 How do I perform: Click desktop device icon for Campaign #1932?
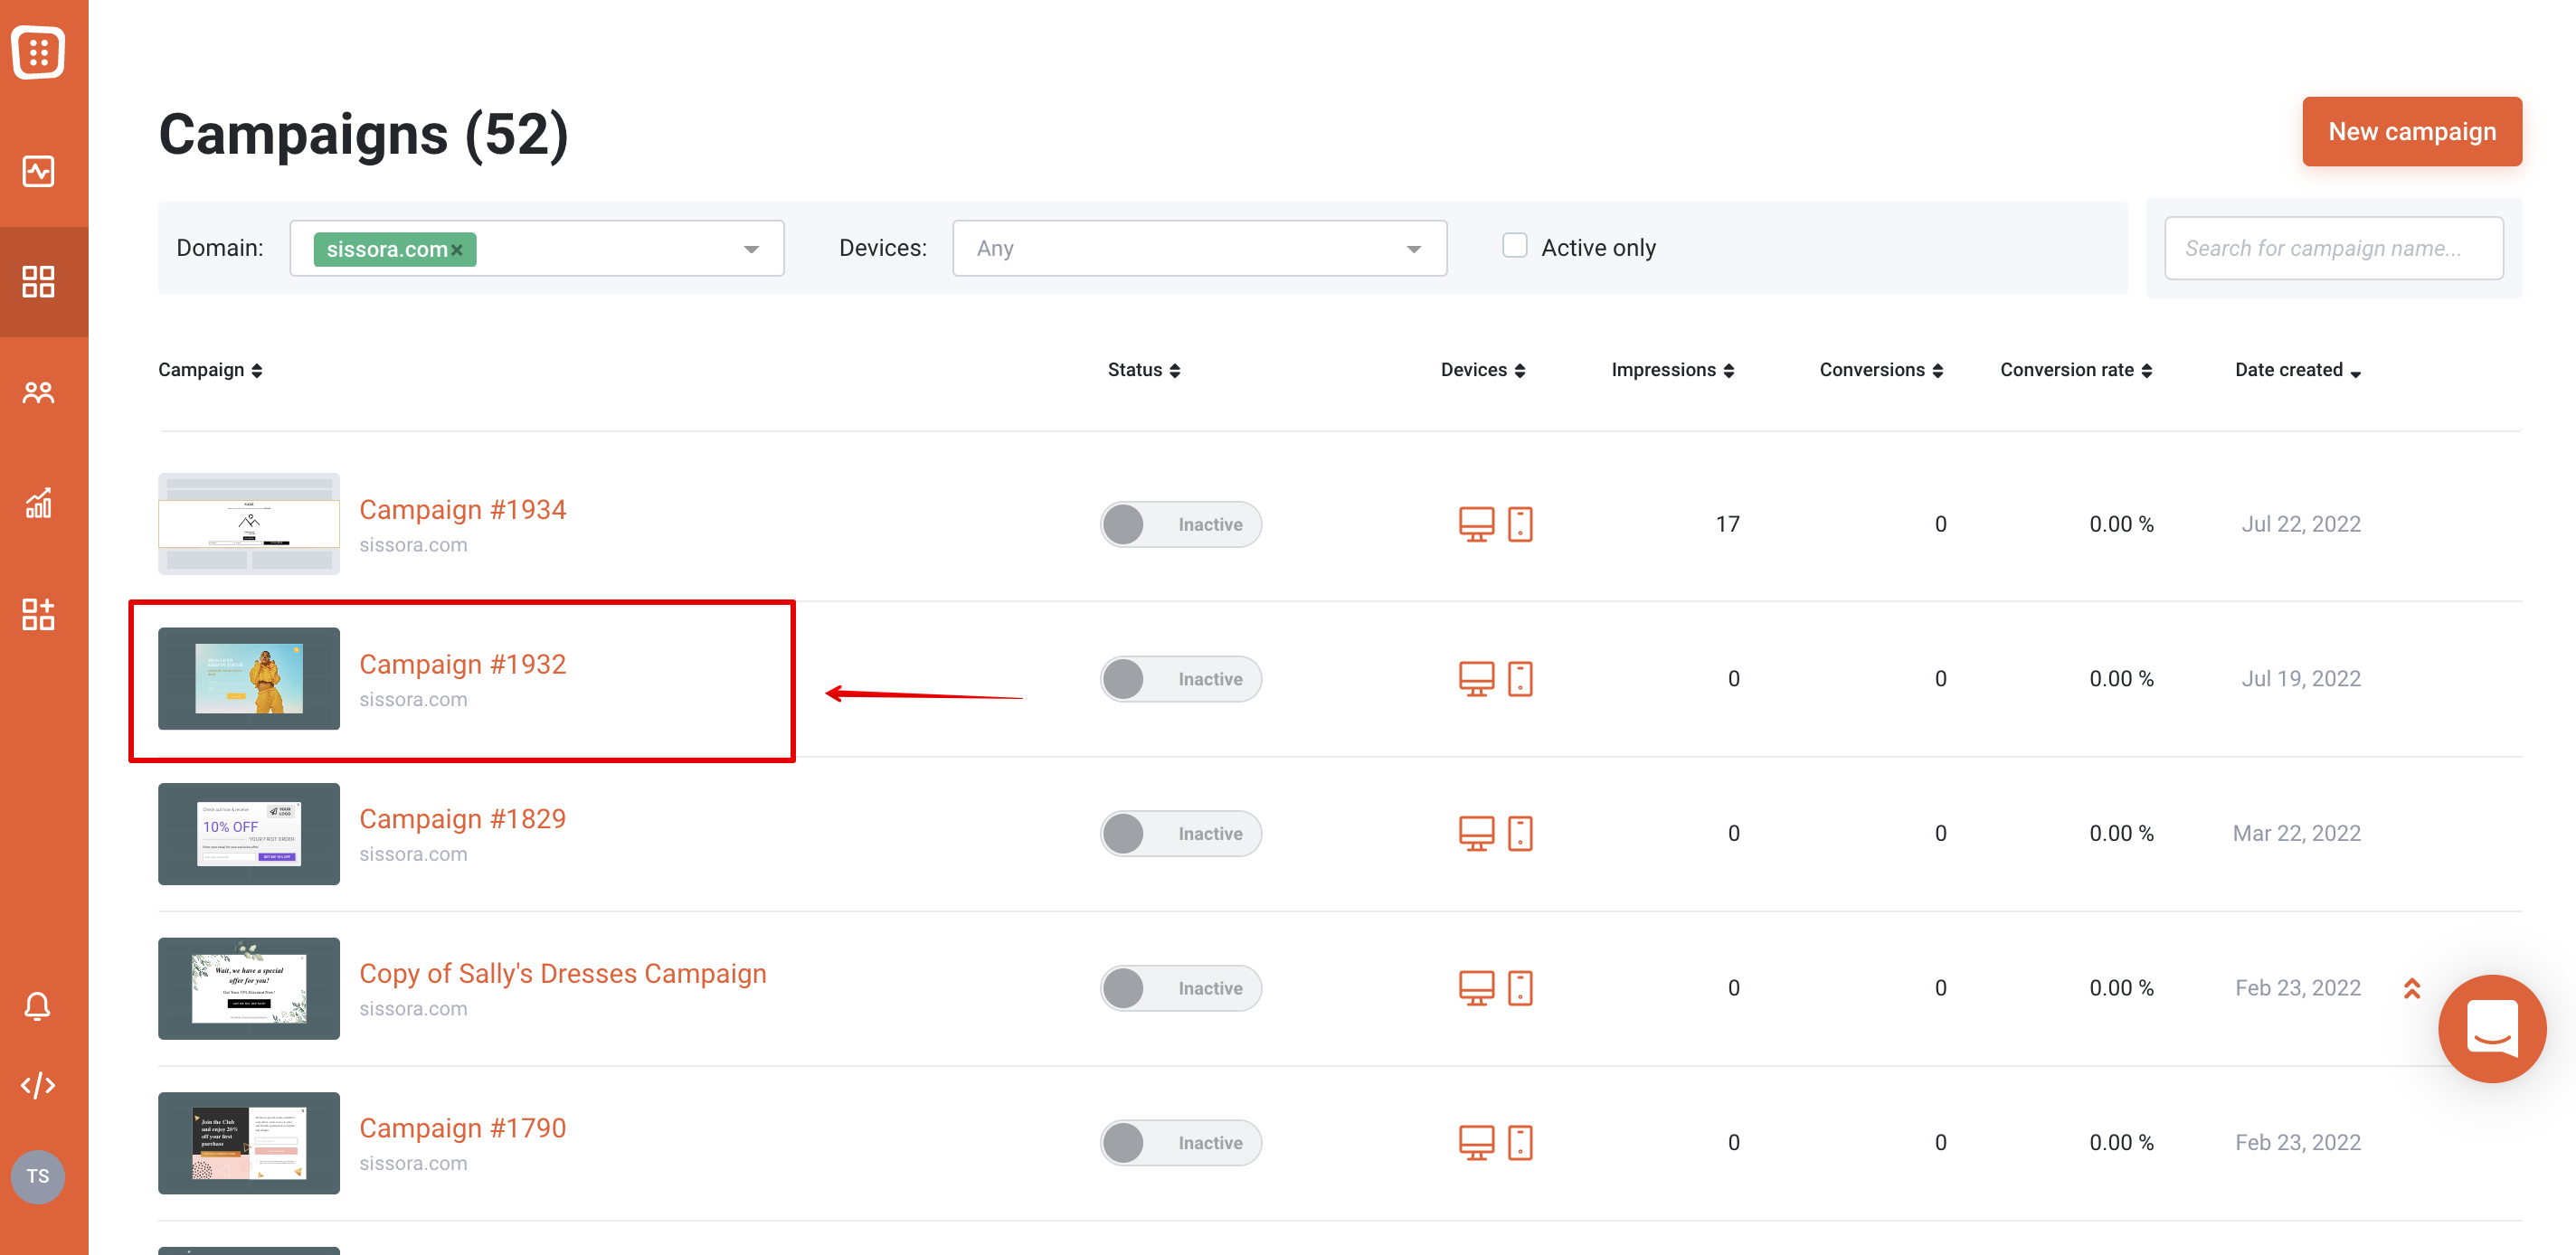[x=1476, y=679]
